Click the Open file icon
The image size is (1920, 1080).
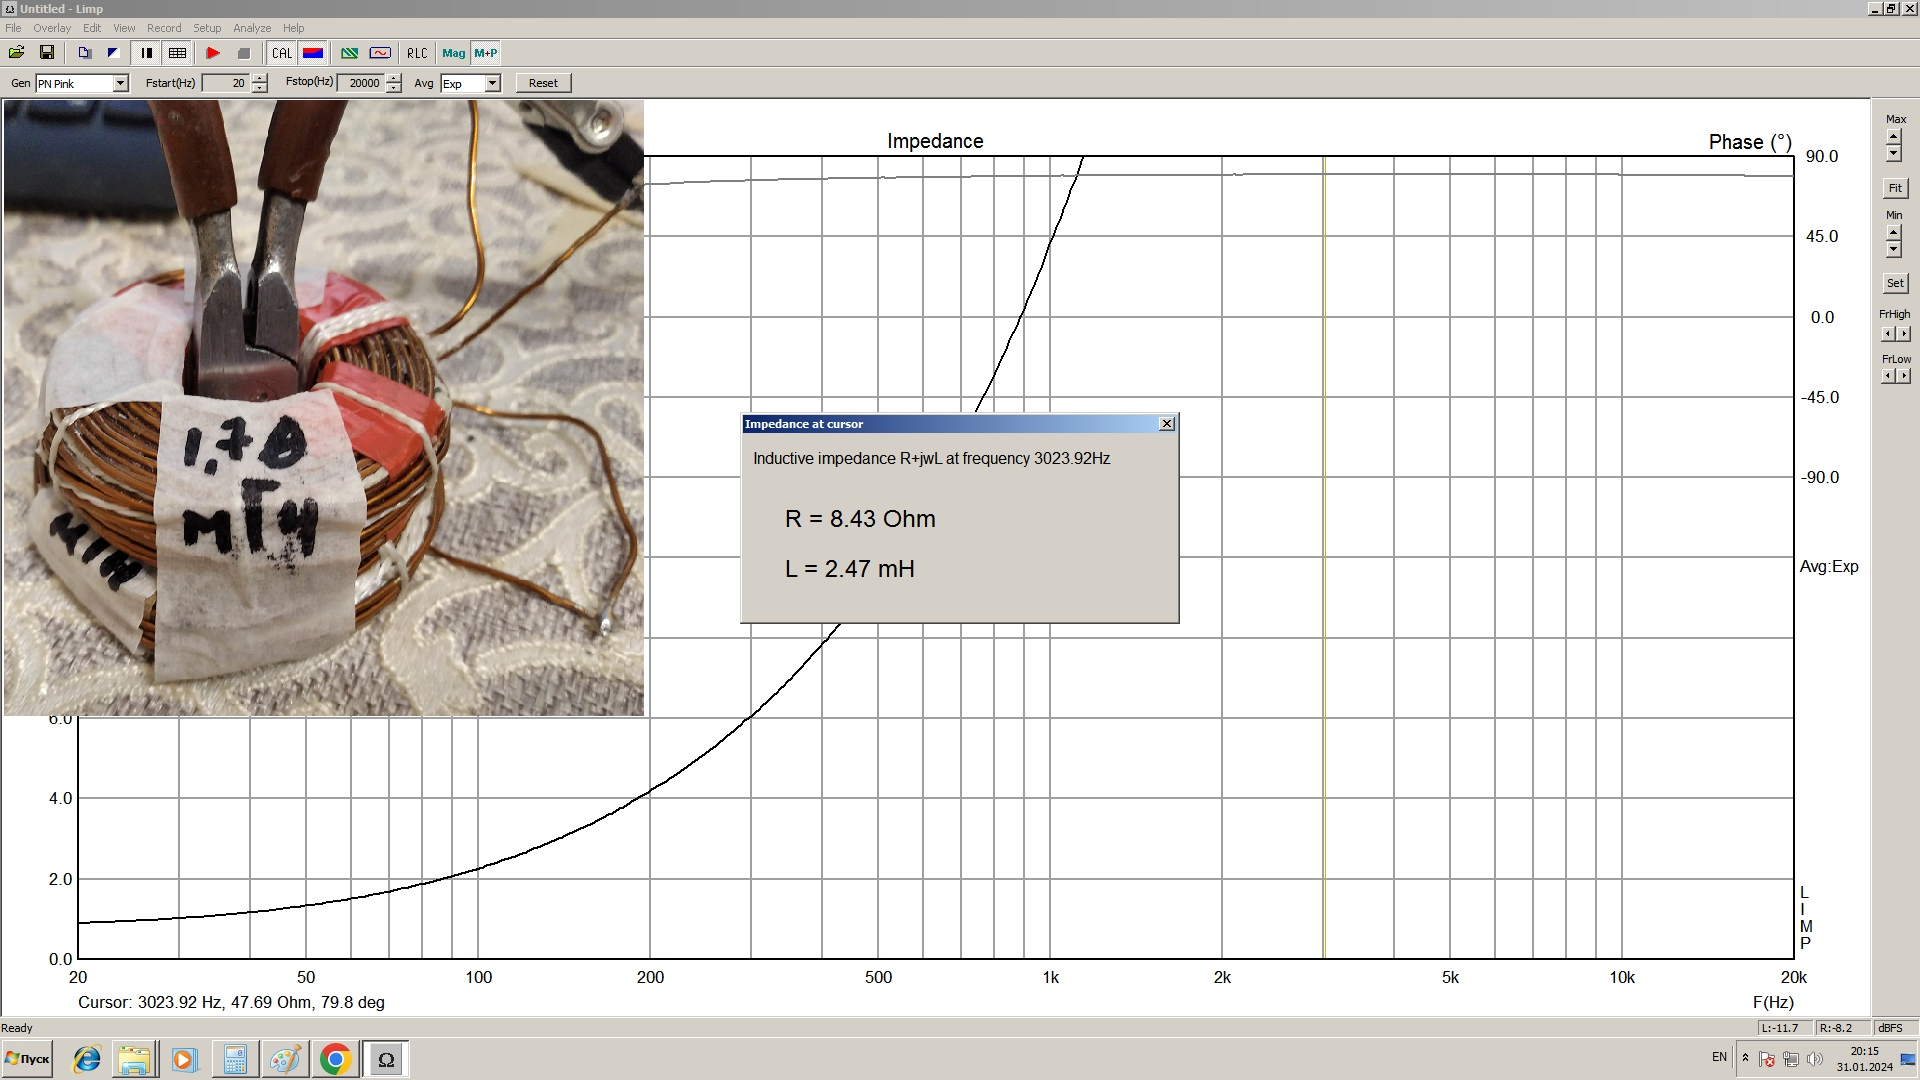(16, 53)
